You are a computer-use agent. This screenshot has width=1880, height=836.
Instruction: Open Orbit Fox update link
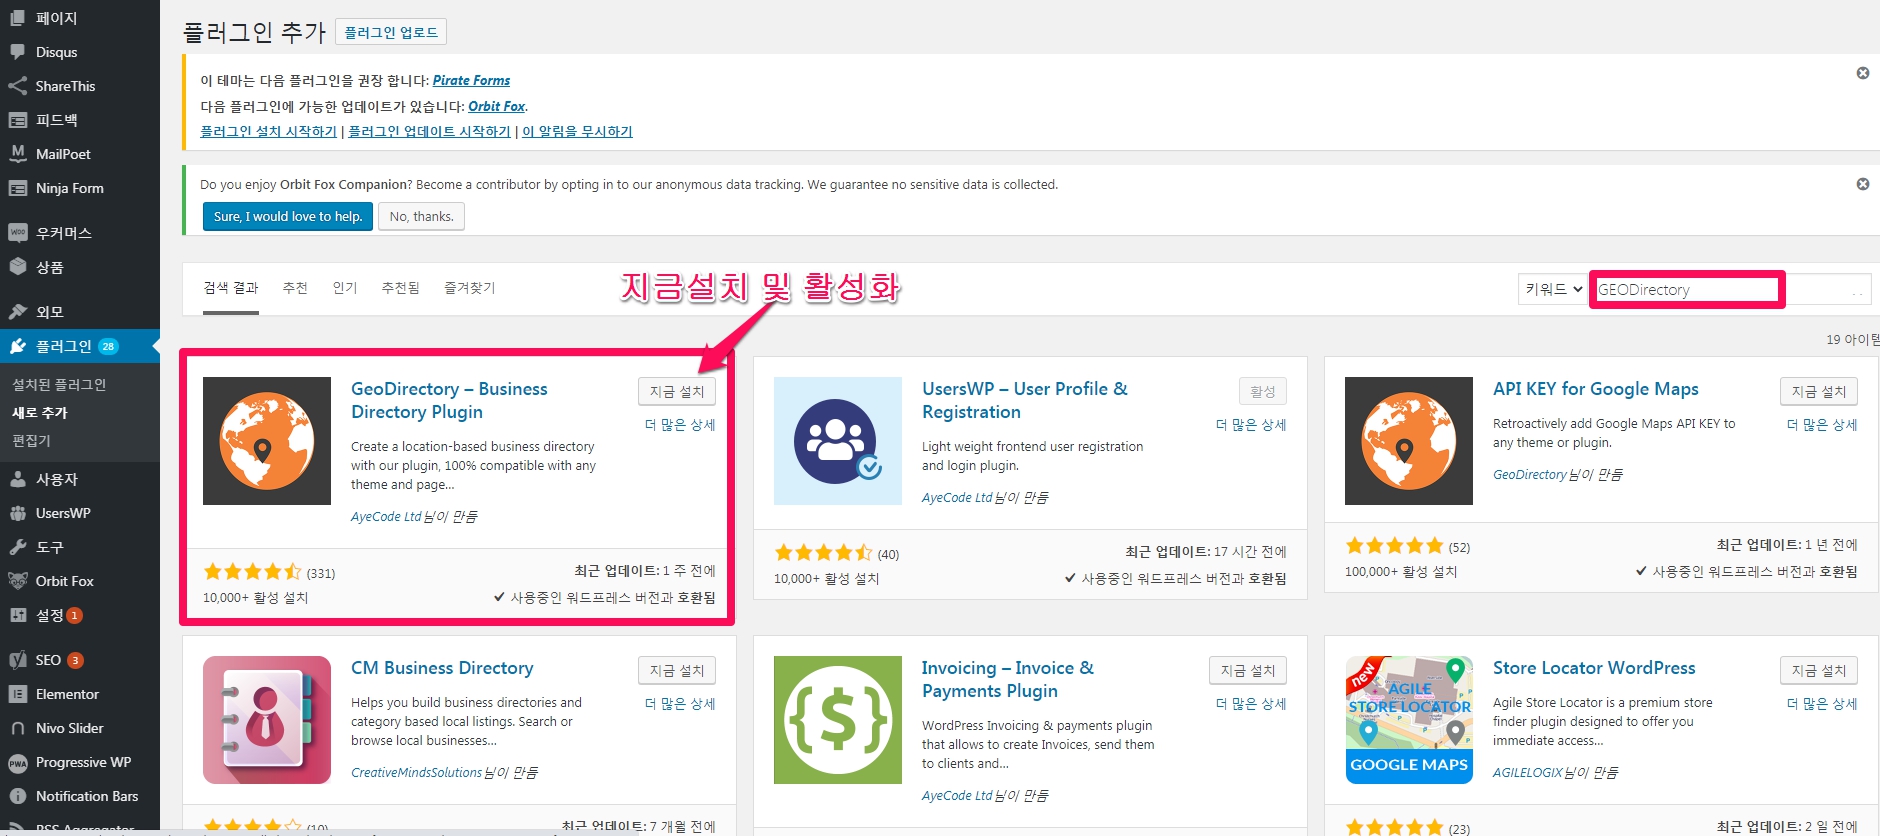(496, 107)
